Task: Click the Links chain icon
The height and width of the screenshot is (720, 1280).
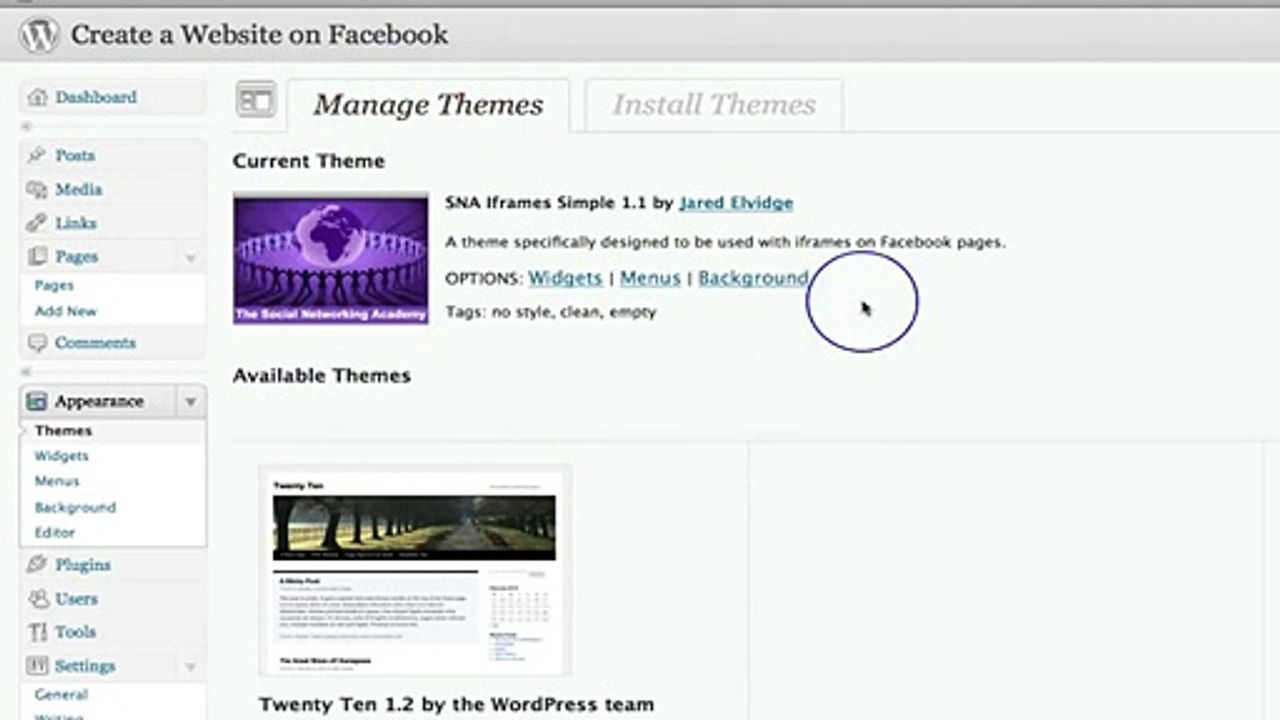Action: point(38,223)
